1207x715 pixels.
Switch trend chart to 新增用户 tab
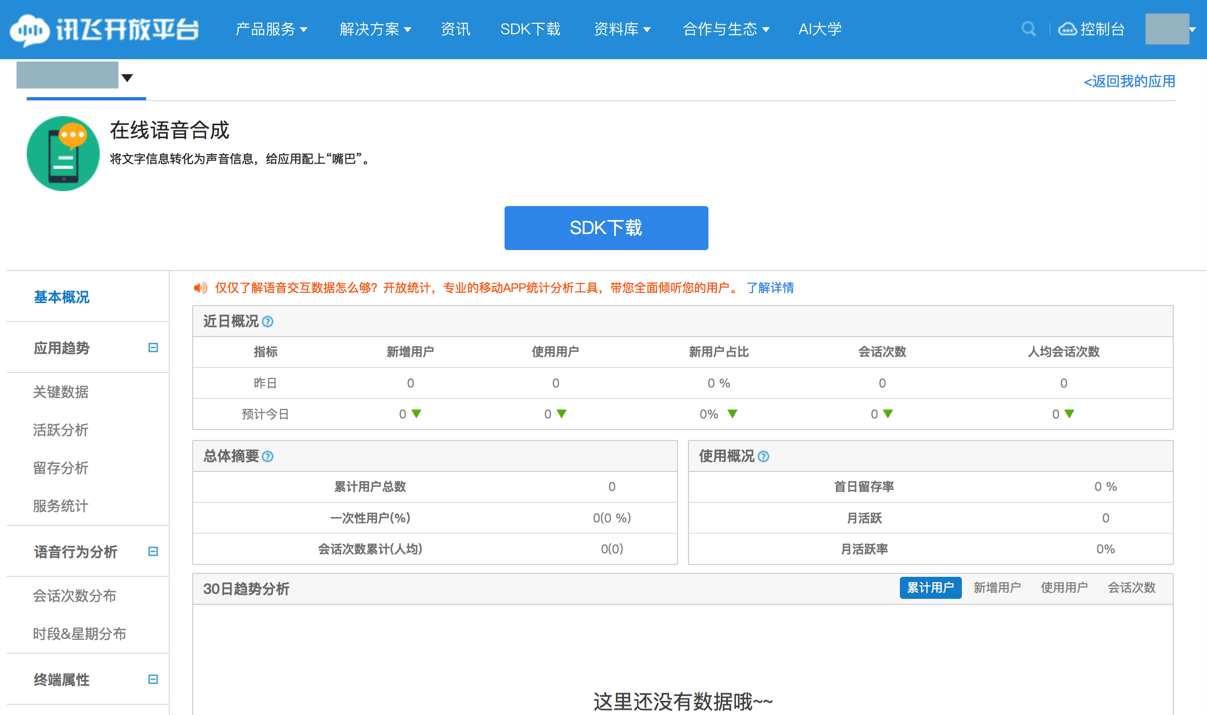(997, 588)
